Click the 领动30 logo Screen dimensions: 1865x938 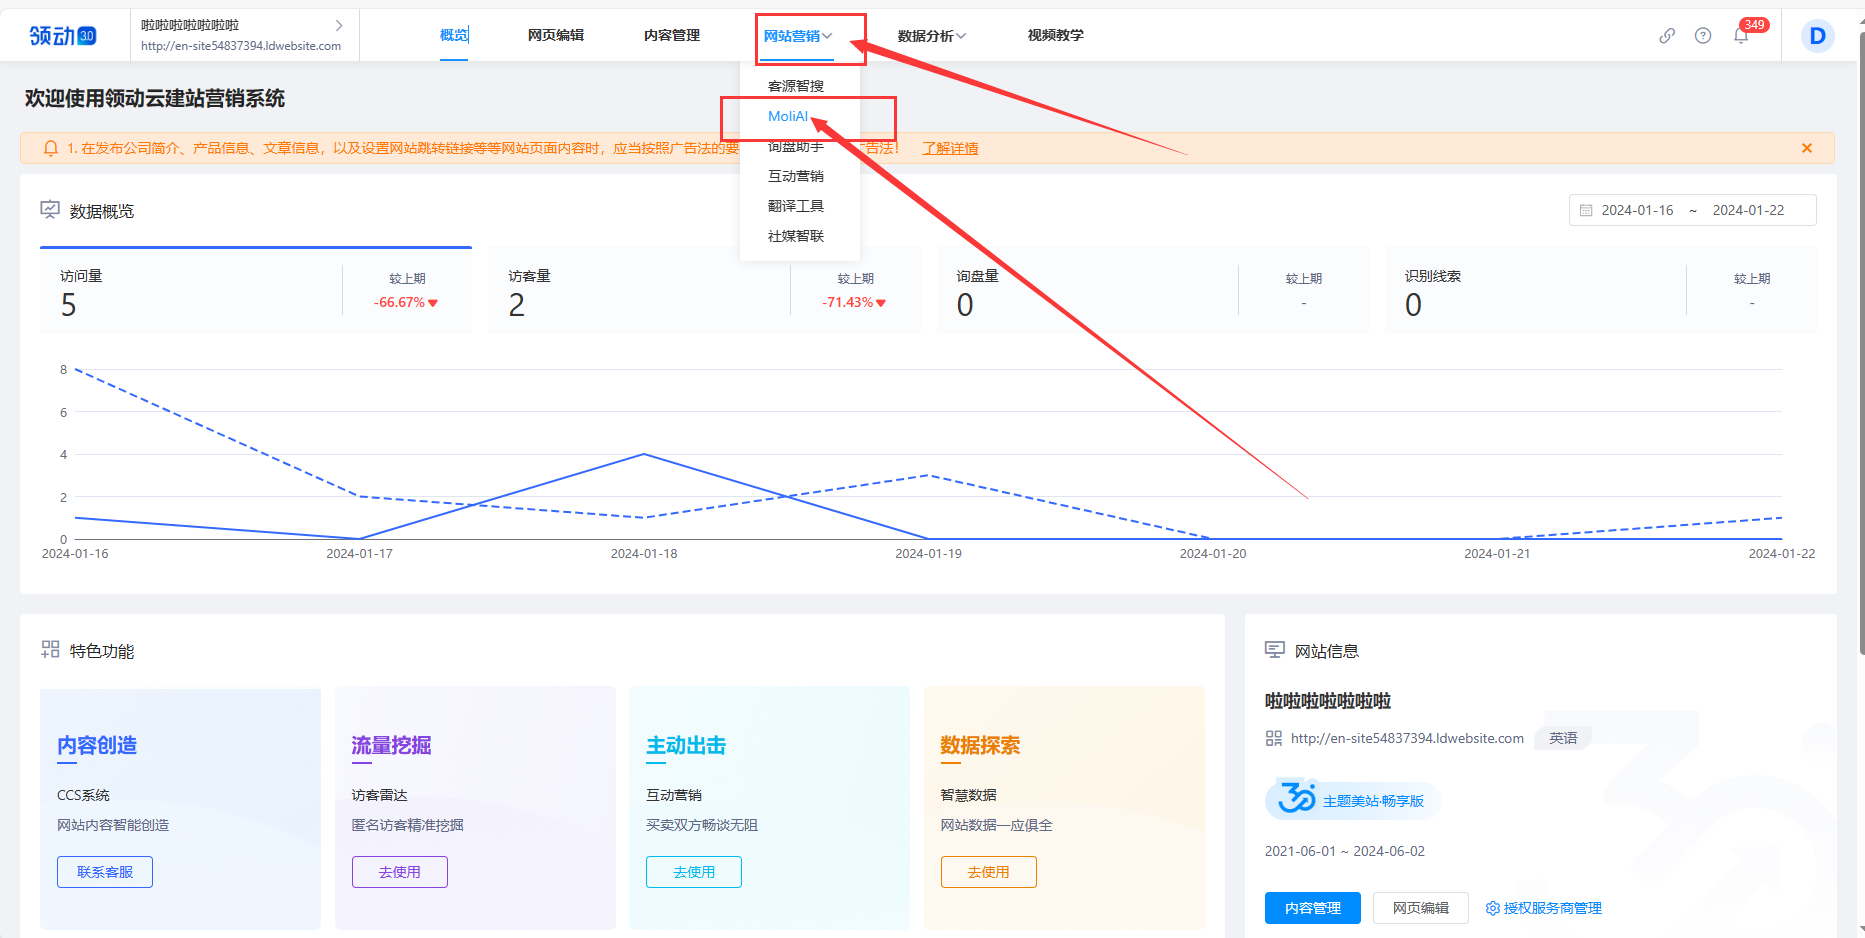[x=62, y=33]
